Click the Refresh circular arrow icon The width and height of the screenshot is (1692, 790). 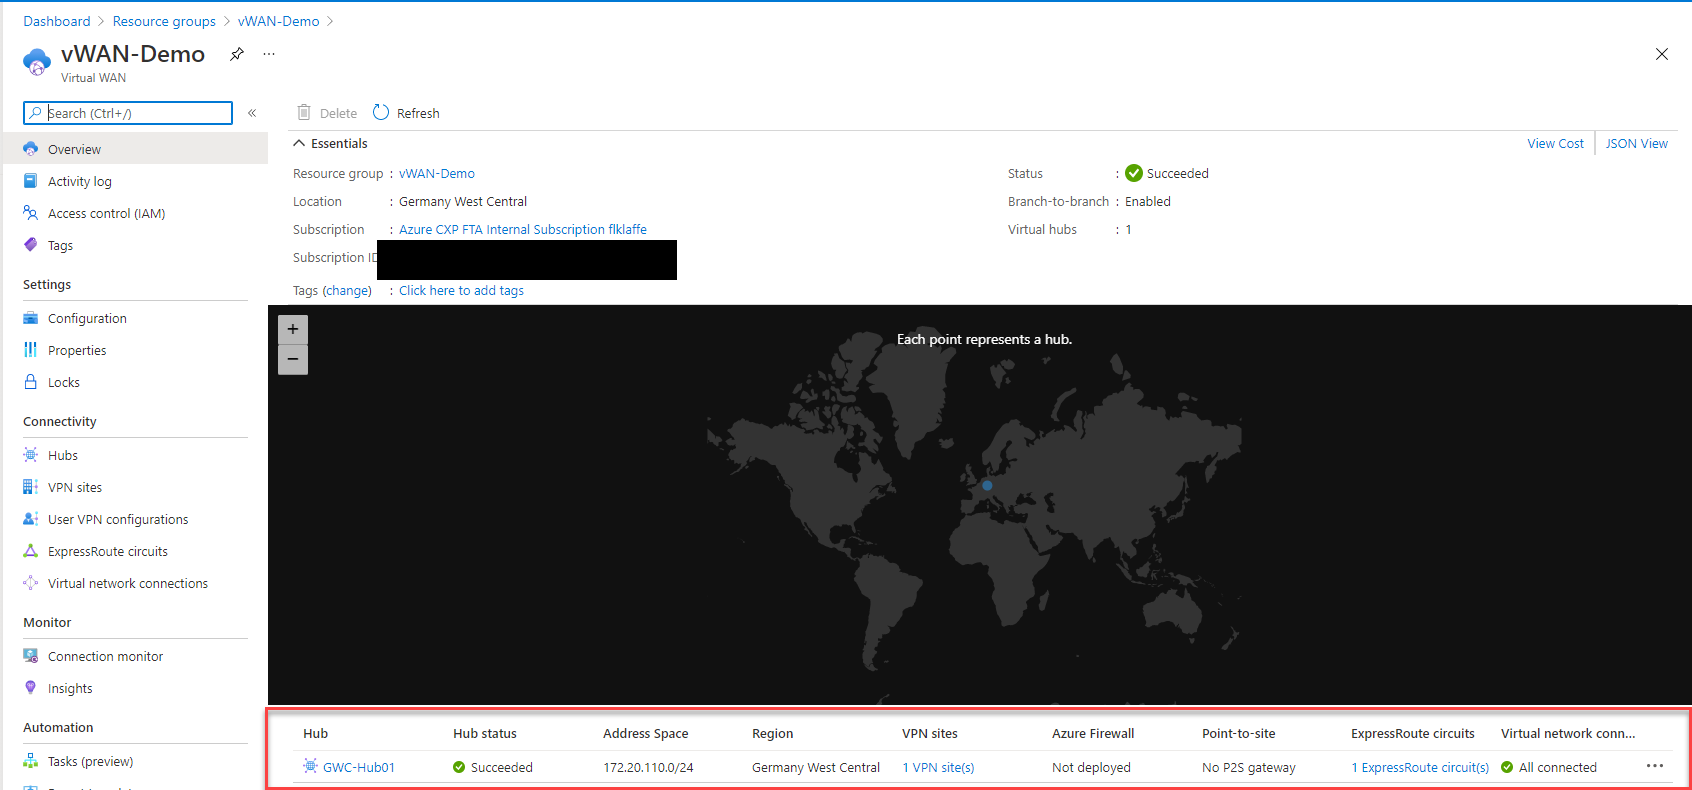(x=381, y=112)
